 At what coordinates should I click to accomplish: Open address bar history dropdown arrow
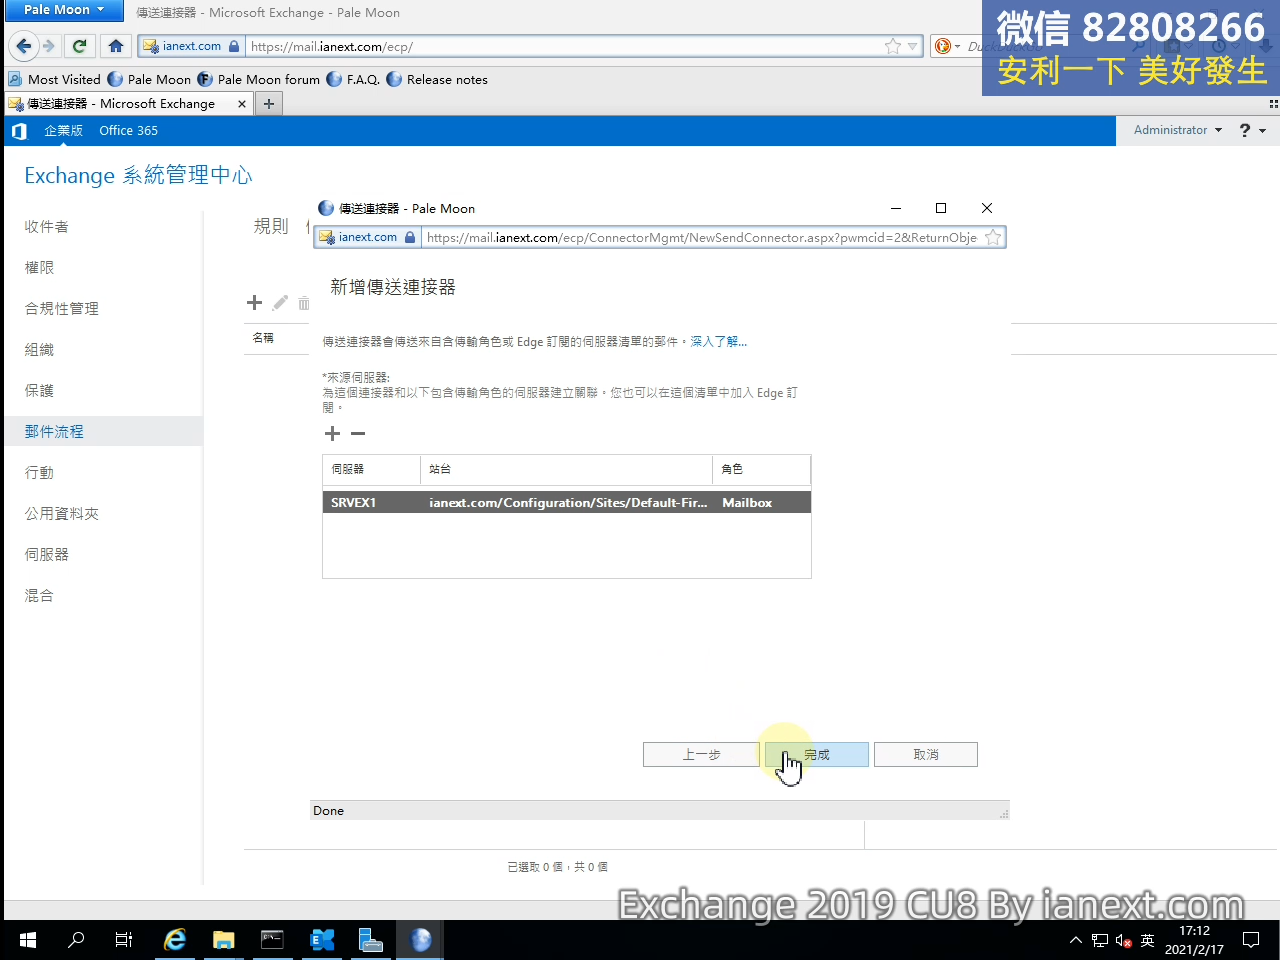(912, 46)
